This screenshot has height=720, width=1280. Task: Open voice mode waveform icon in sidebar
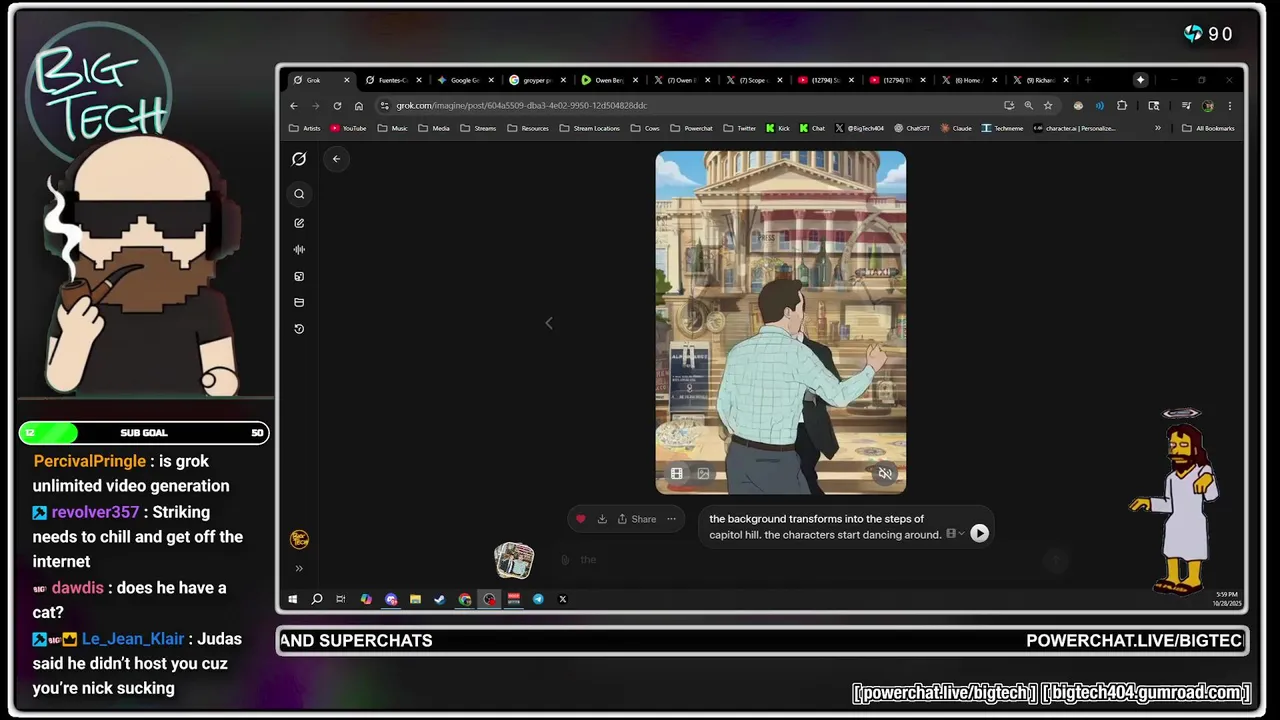click(x=299, y=250)
